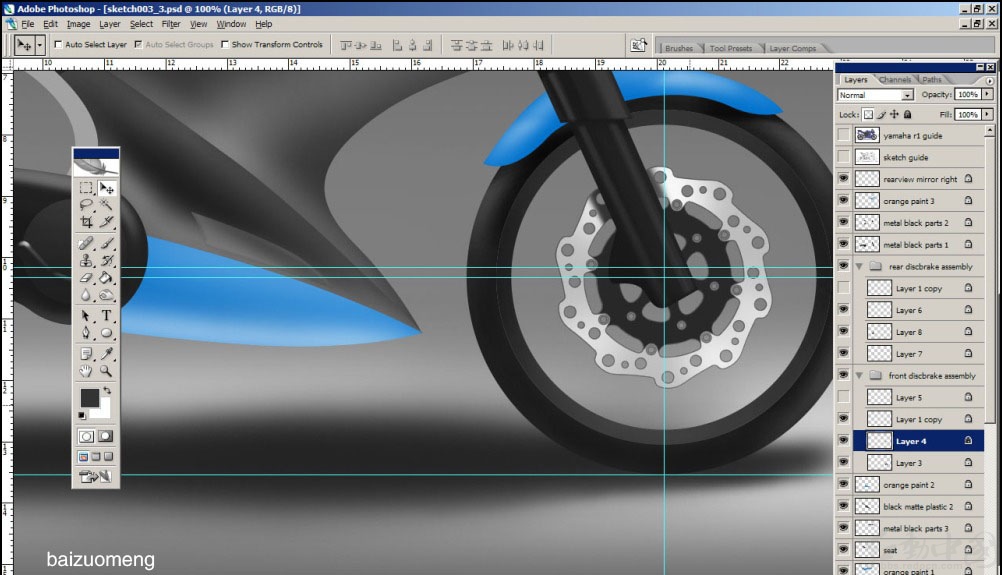Collapse the front discbrake assembly folder
Image resolution: width=1002 pixels, height=575 pixels.
859,376
